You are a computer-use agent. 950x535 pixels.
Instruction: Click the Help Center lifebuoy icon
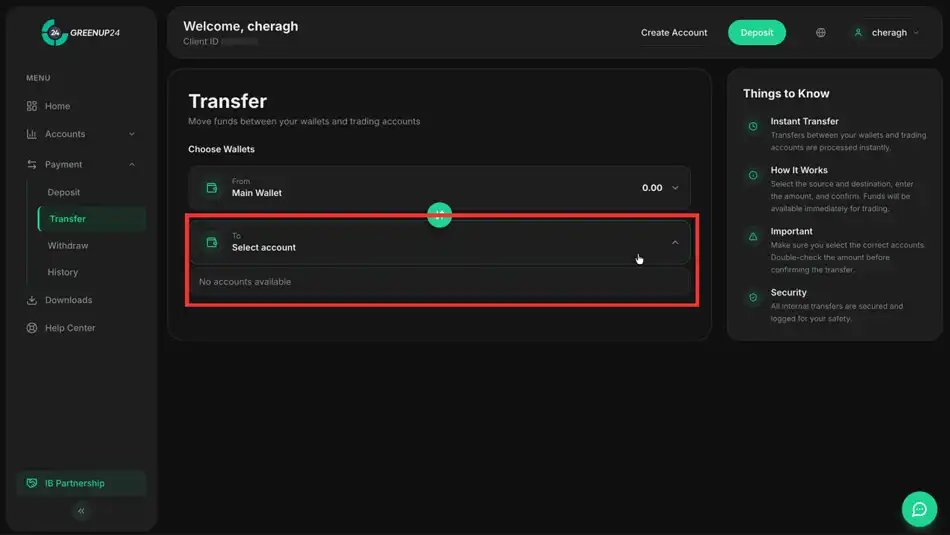32,328
